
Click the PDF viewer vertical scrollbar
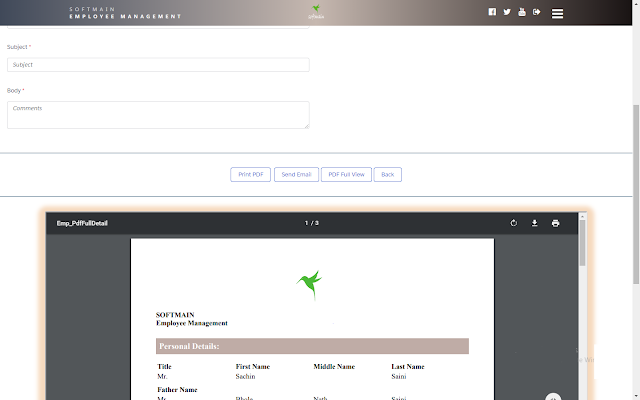point(582,243)
